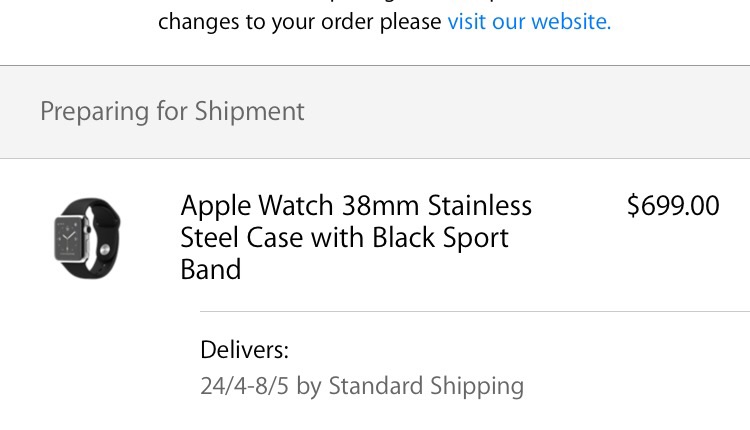This screenshot has height=430, width=750.
Task: Tap the 'Delivers:' label
Action: click(x=244, y=350)
